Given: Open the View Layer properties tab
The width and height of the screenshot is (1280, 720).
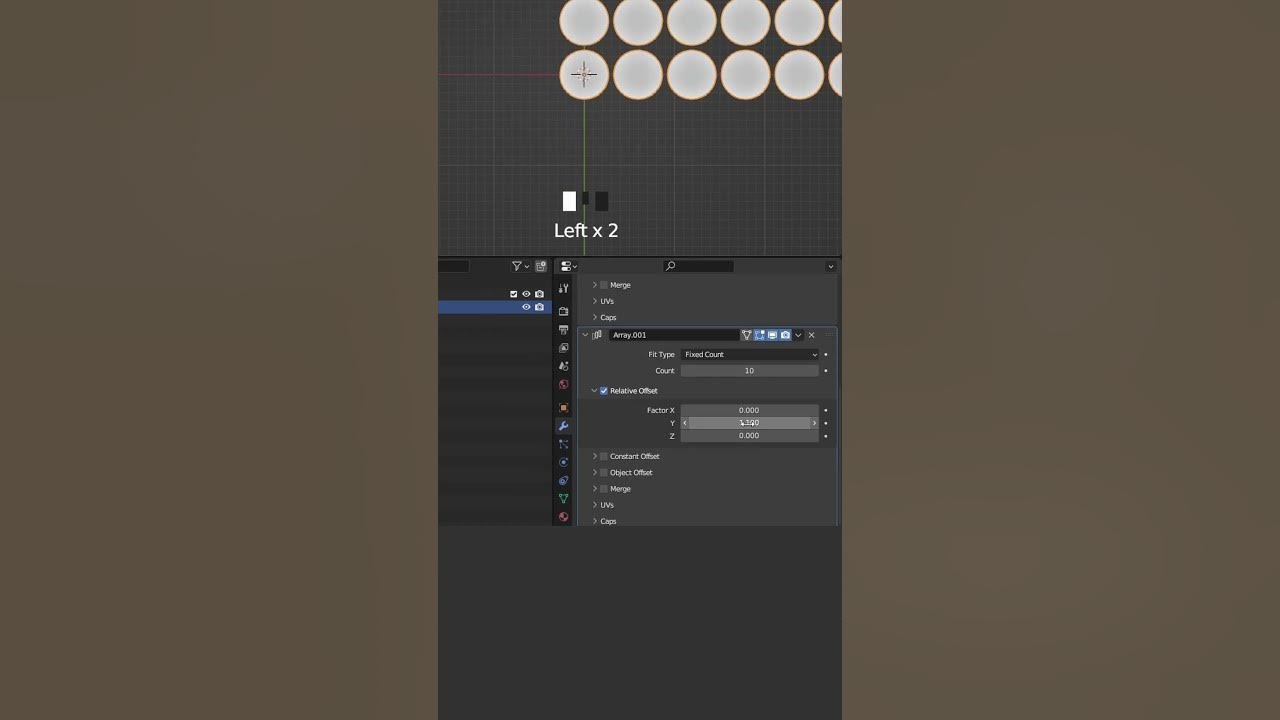Looking at the screenshot, I should click(564, 348).
